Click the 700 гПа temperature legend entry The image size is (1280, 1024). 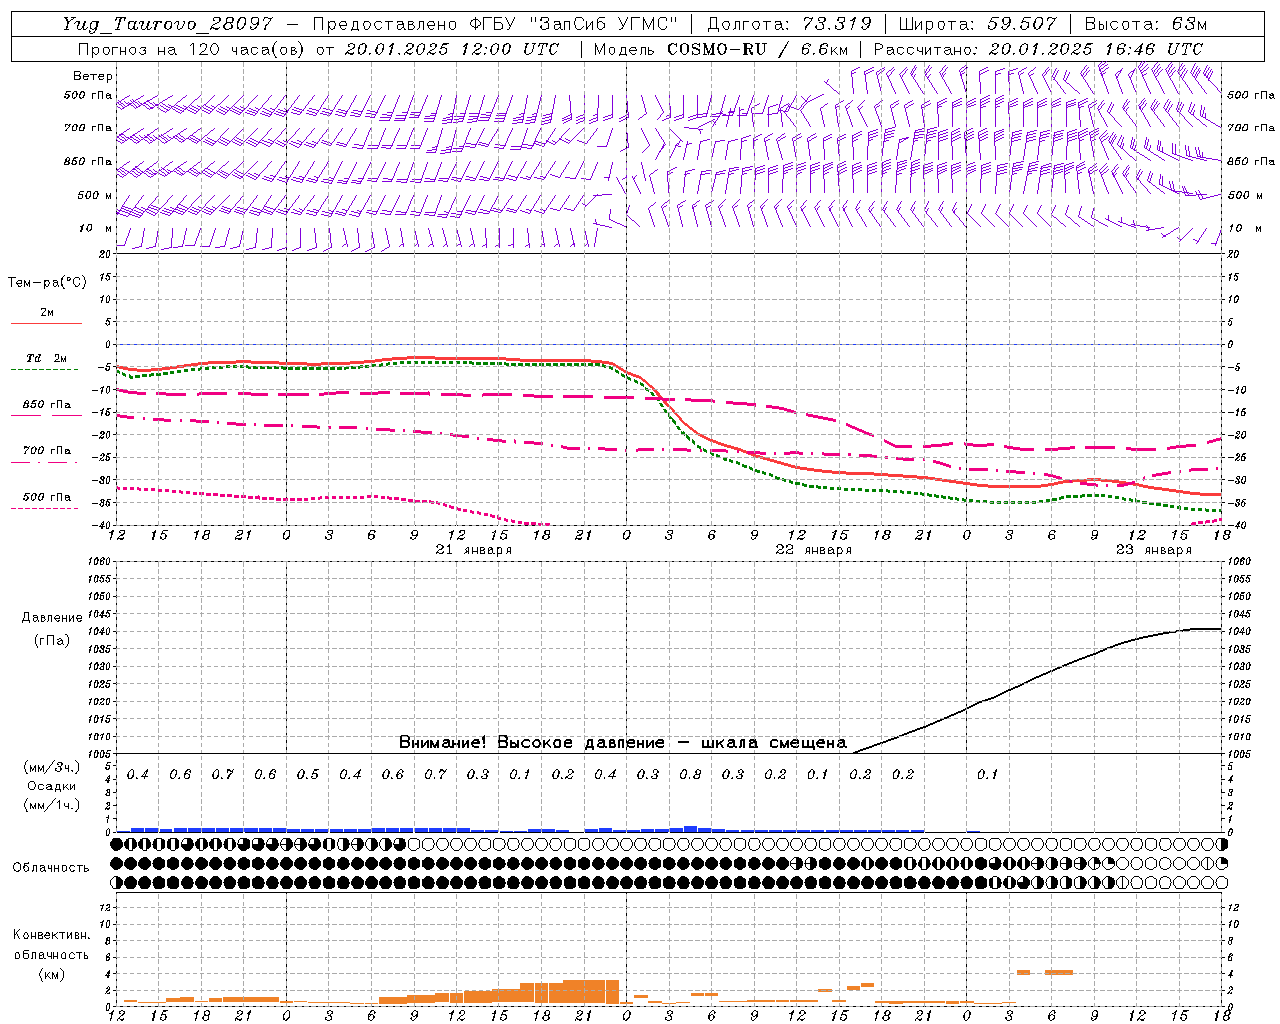[47, 451]
